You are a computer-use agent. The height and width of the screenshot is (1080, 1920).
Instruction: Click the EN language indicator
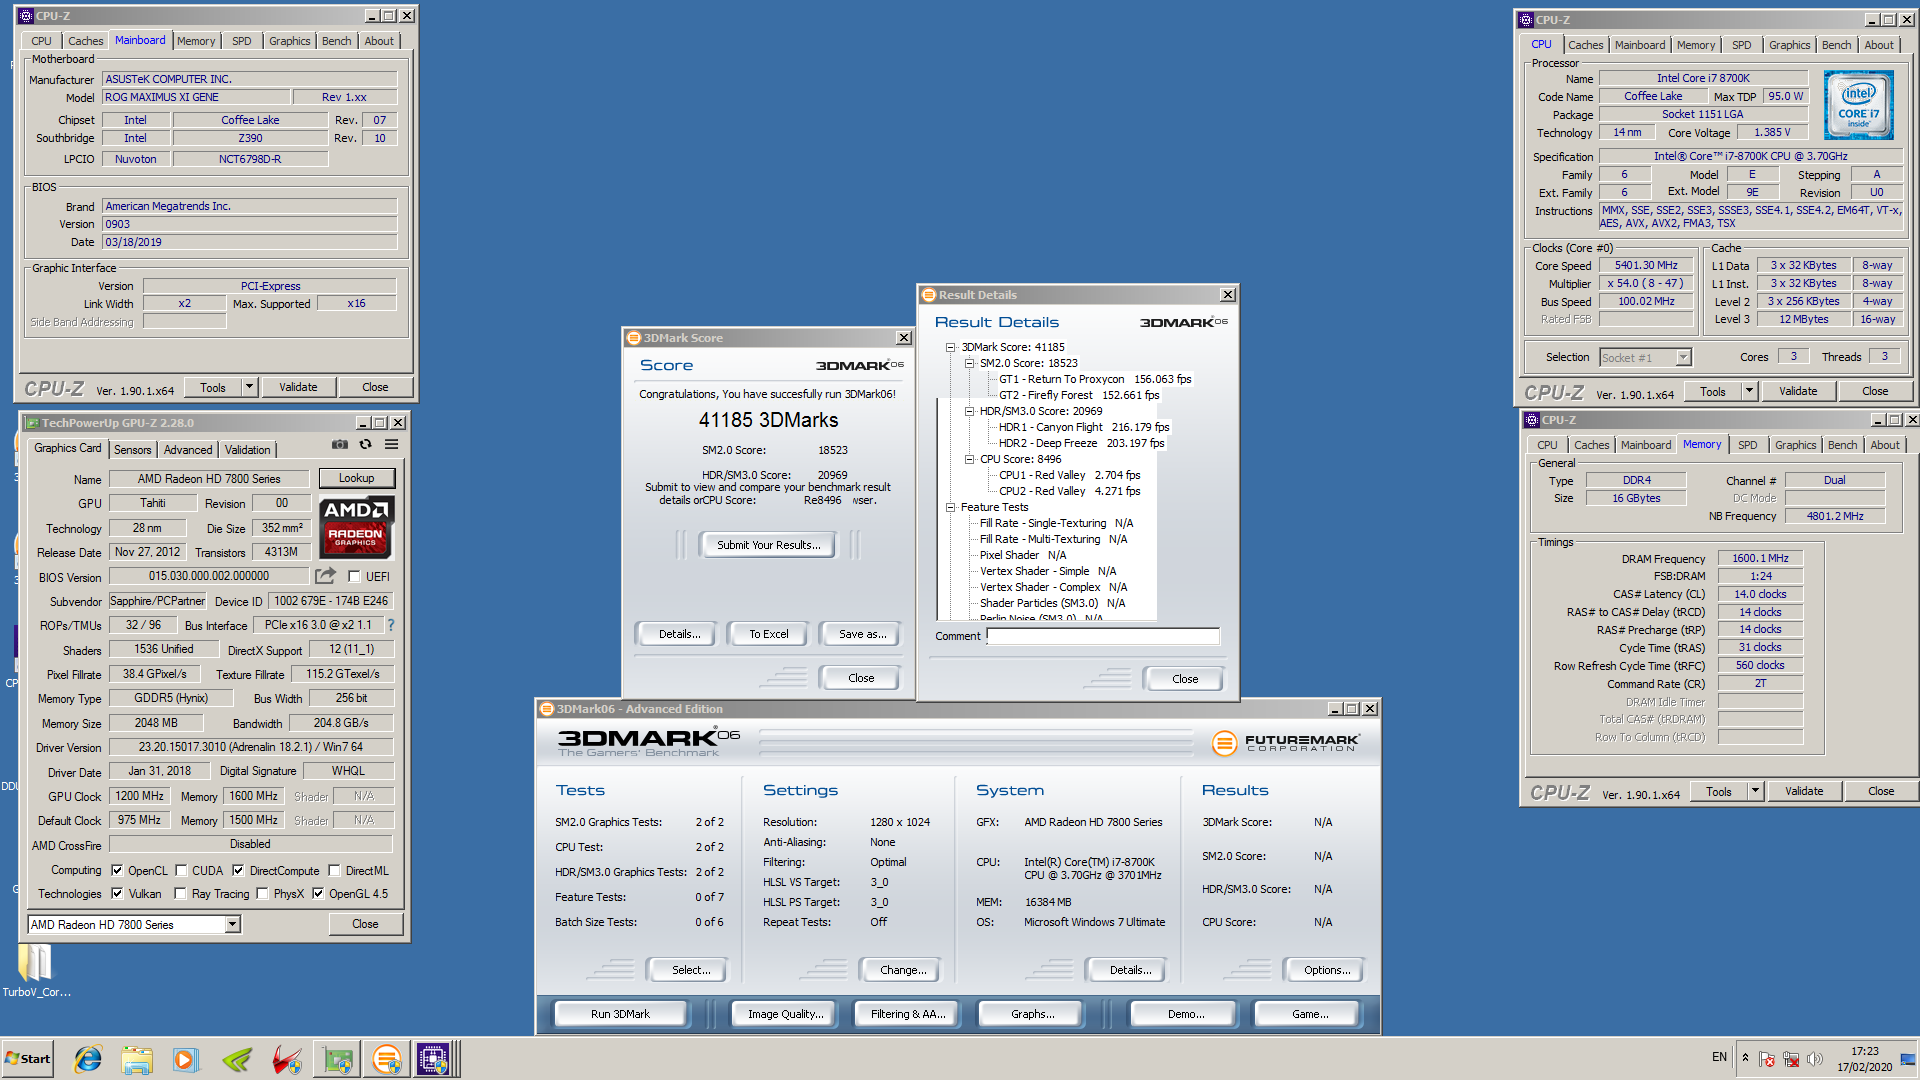click(x=1719, y=1057)
